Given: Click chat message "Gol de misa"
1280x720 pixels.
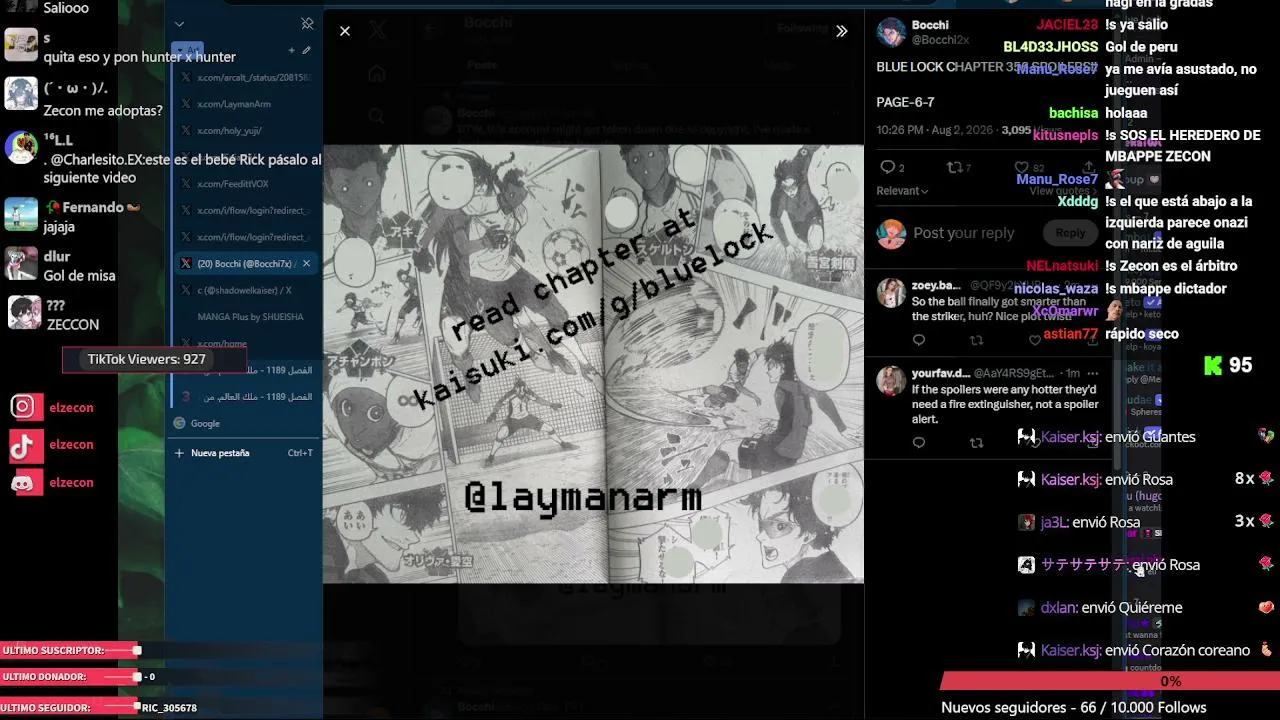Looking at the screenshot, I should 80,276.
